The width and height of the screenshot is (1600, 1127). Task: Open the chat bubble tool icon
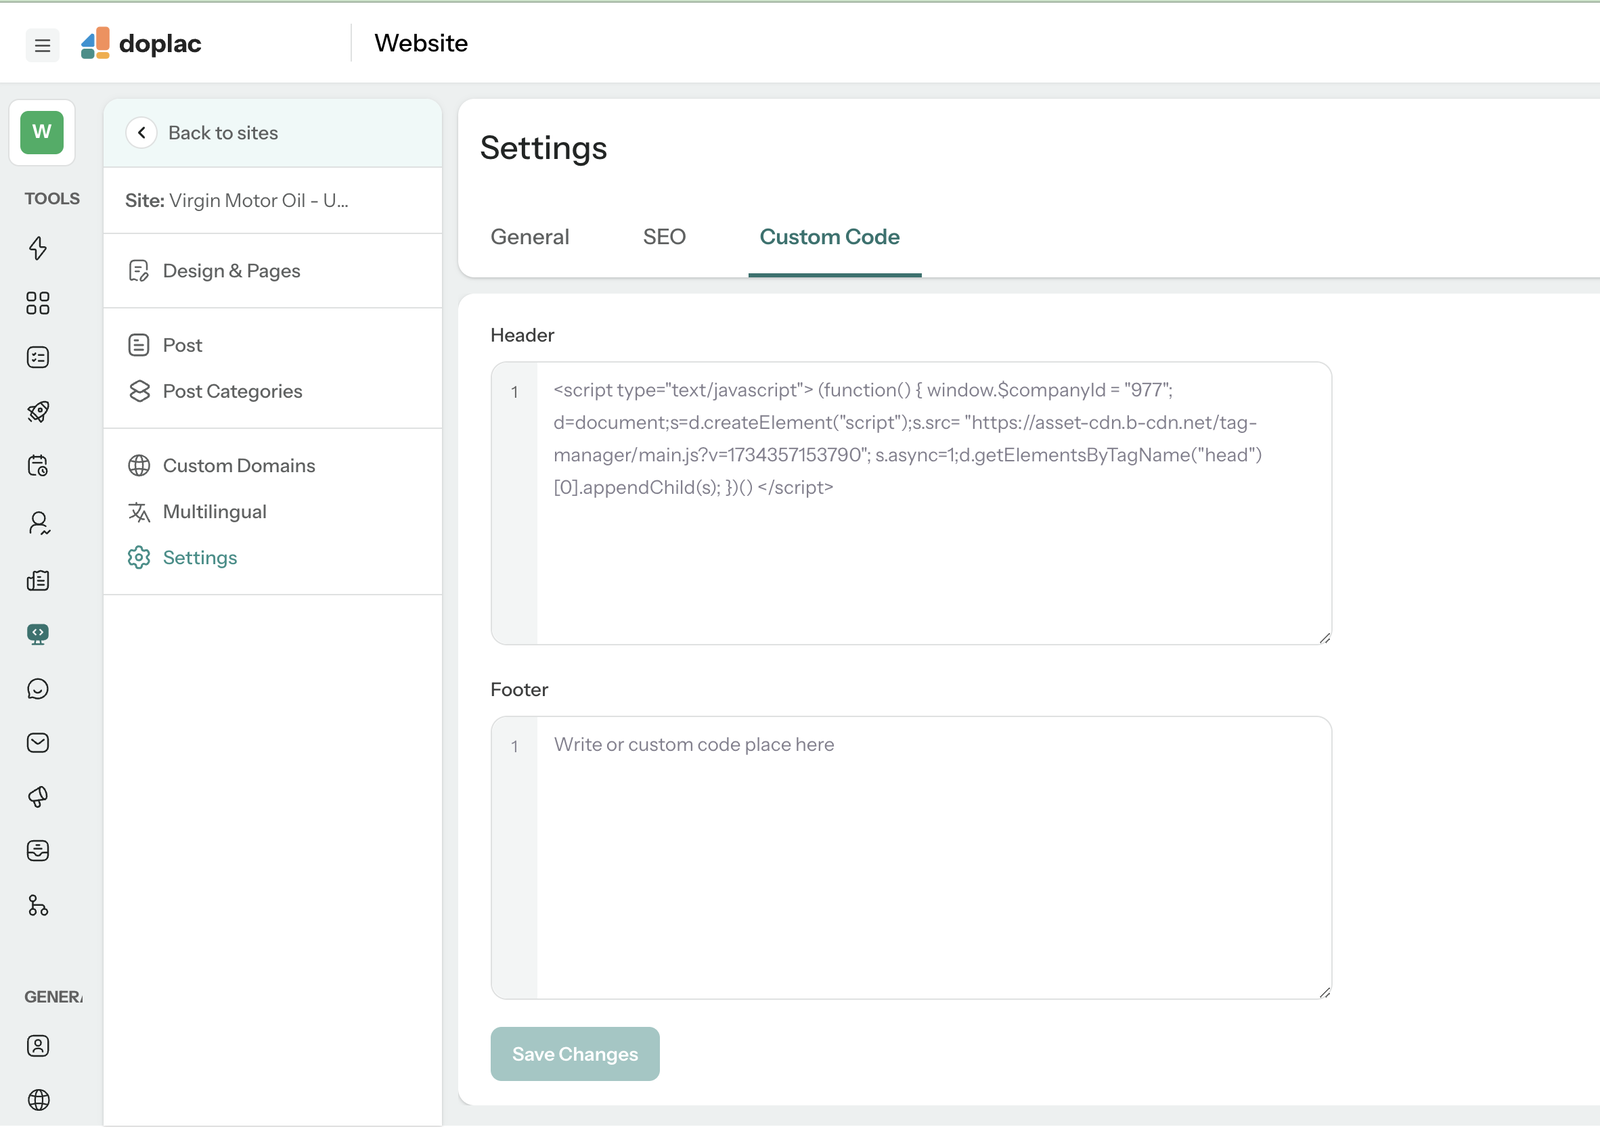tap(38, 688)
